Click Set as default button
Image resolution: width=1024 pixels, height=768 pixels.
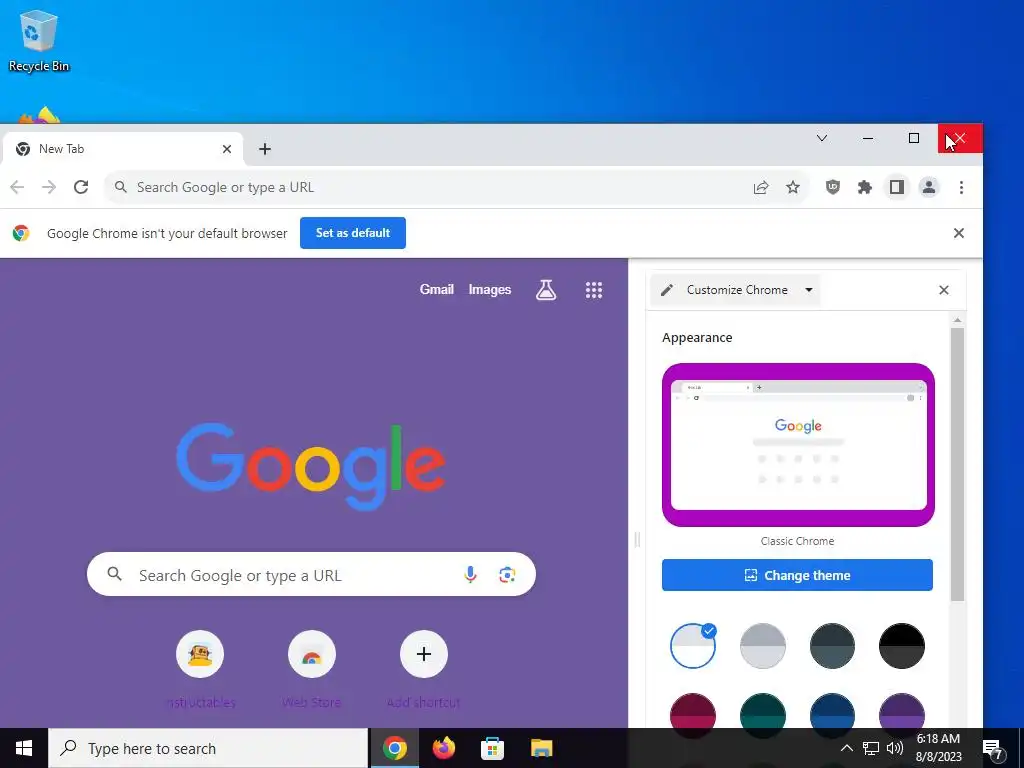(x=353, y=233)
